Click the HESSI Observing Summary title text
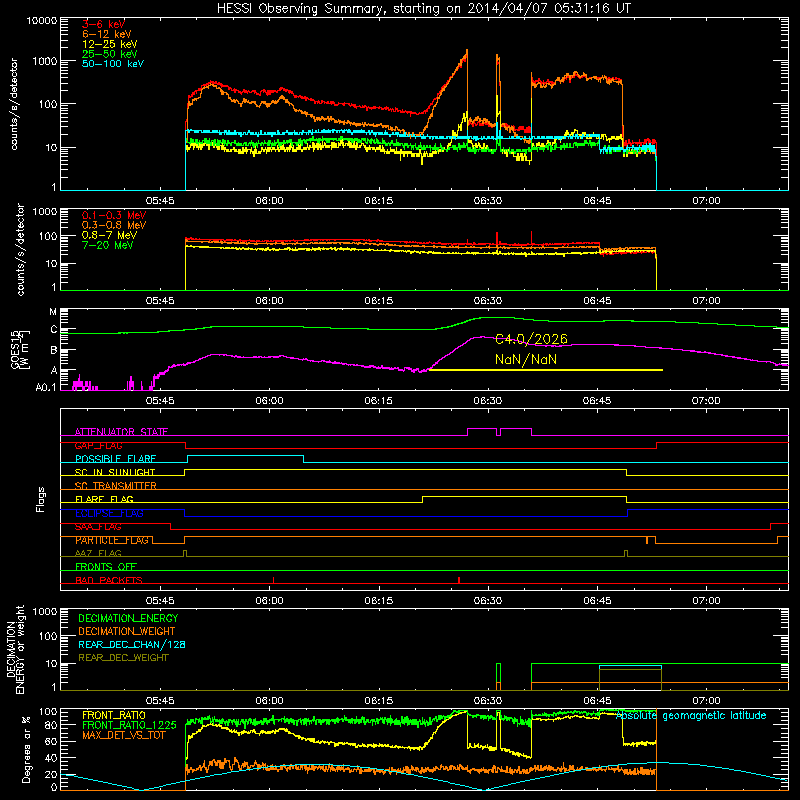The width and height of the screenshot is (800, 800). coord(423,9)
